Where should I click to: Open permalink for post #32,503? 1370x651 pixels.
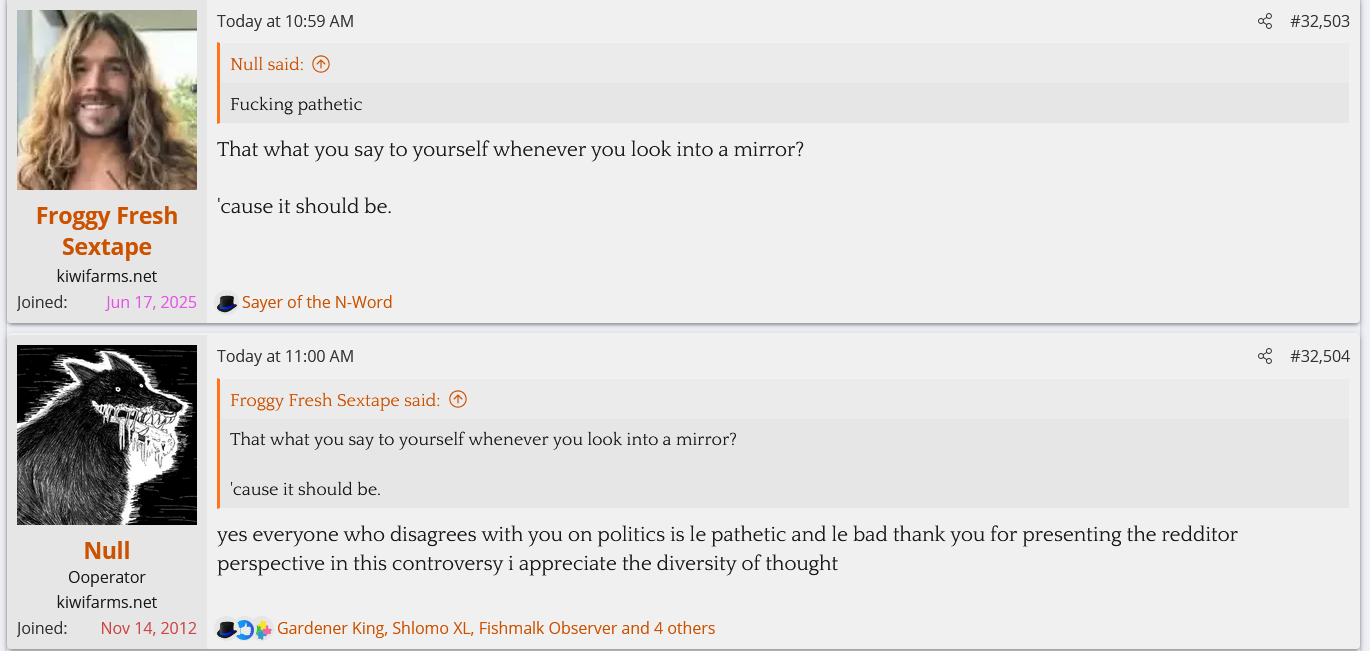(x=1319, y=21)
